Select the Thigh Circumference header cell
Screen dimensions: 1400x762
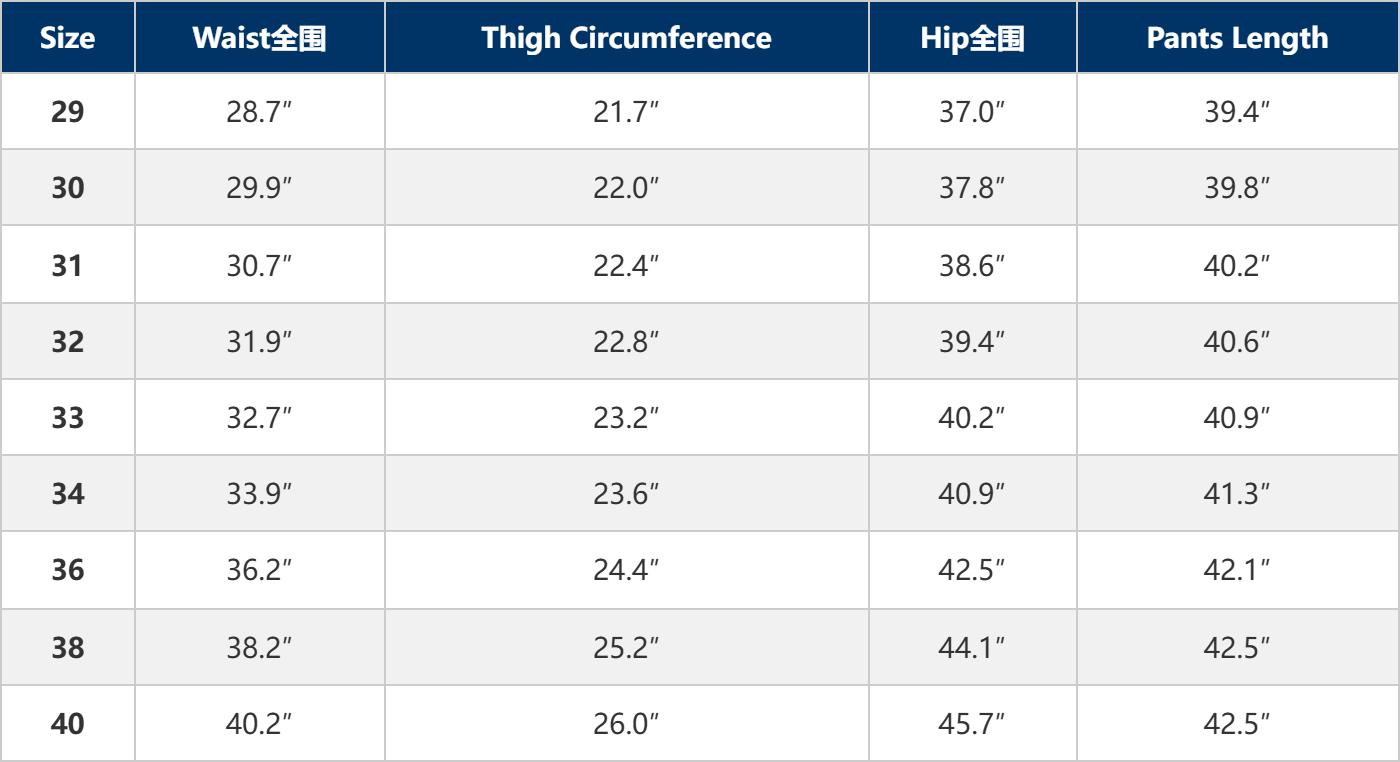tap(626, 38)
